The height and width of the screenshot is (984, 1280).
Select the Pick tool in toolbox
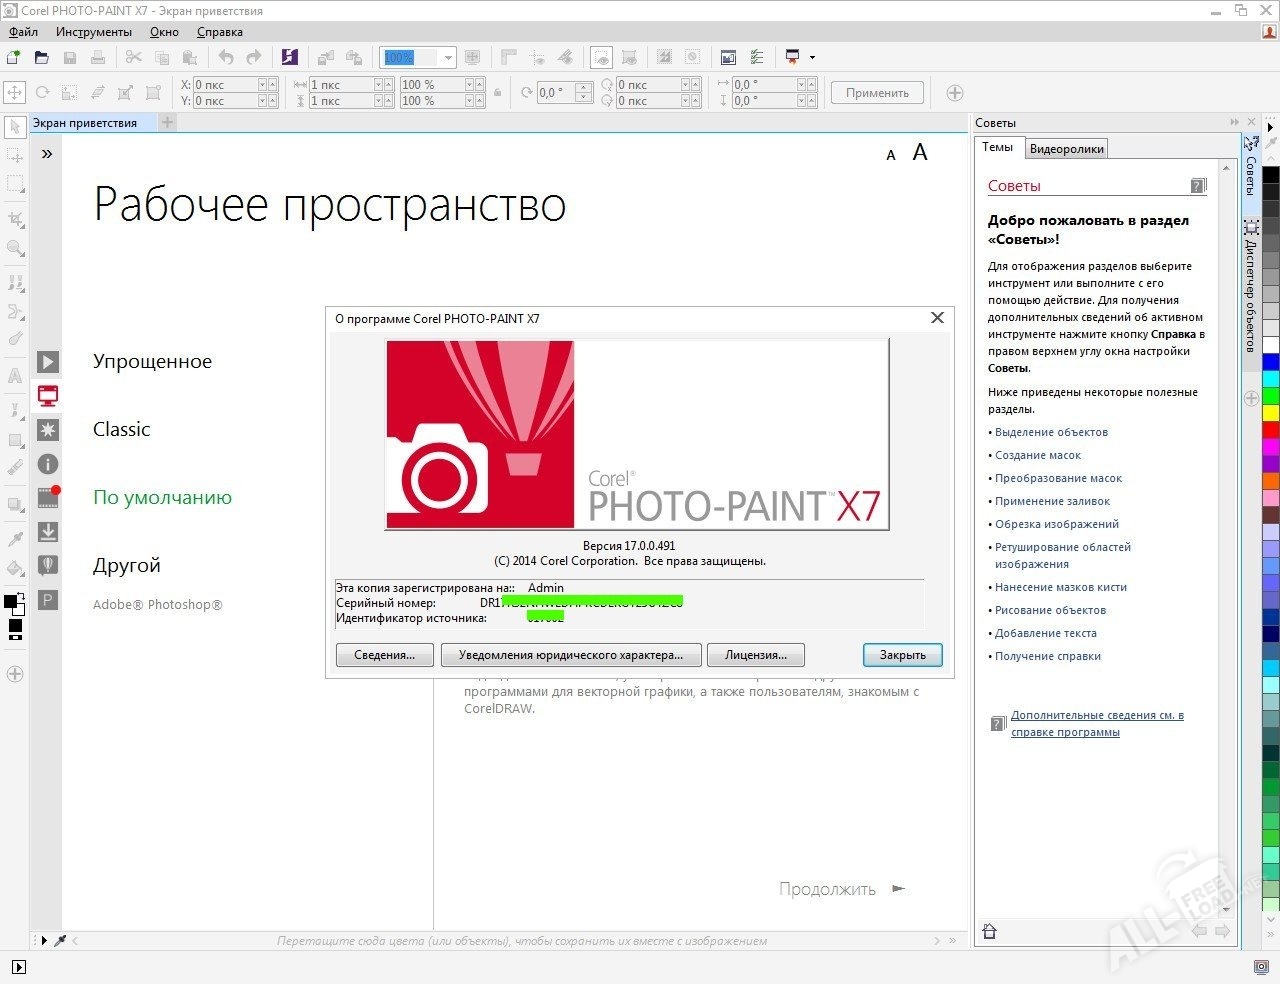click(x=15, y=127)
